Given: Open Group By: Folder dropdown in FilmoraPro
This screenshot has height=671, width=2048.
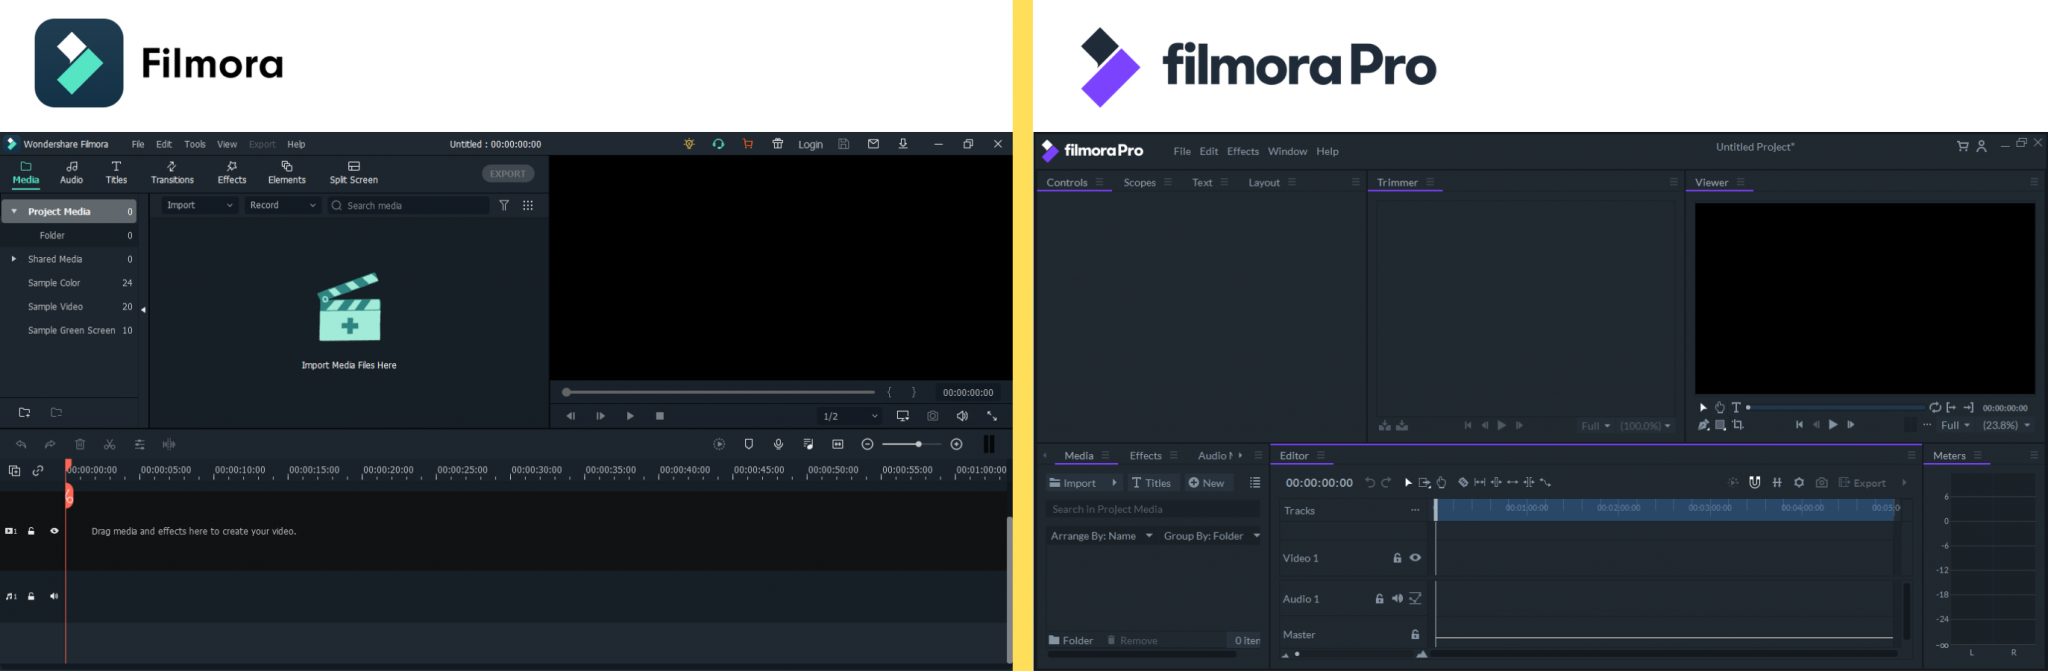Looking at the screenshot, I should (1212, 536).
